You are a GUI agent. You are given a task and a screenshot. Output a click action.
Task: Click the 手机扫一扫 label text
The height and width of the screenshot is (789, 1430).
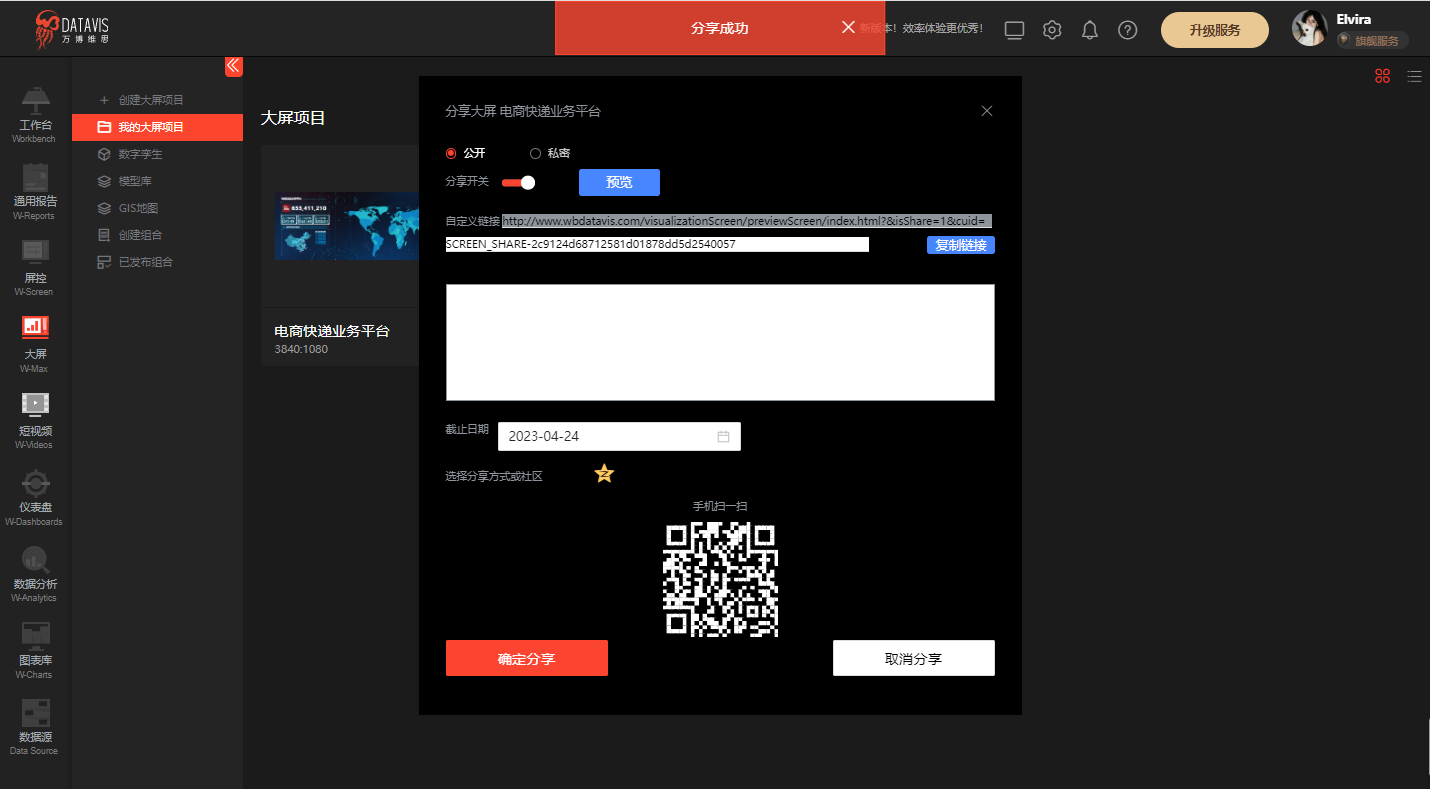pyautogui.click(x=720, y=506)
